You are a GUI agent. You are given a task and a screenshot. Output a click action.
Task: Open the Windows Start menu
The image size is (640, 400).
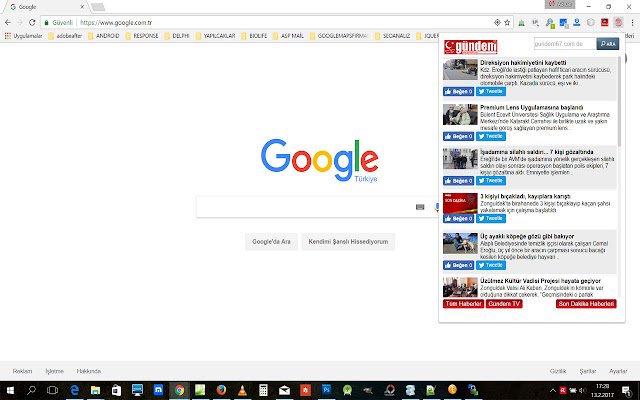point(10,390)
